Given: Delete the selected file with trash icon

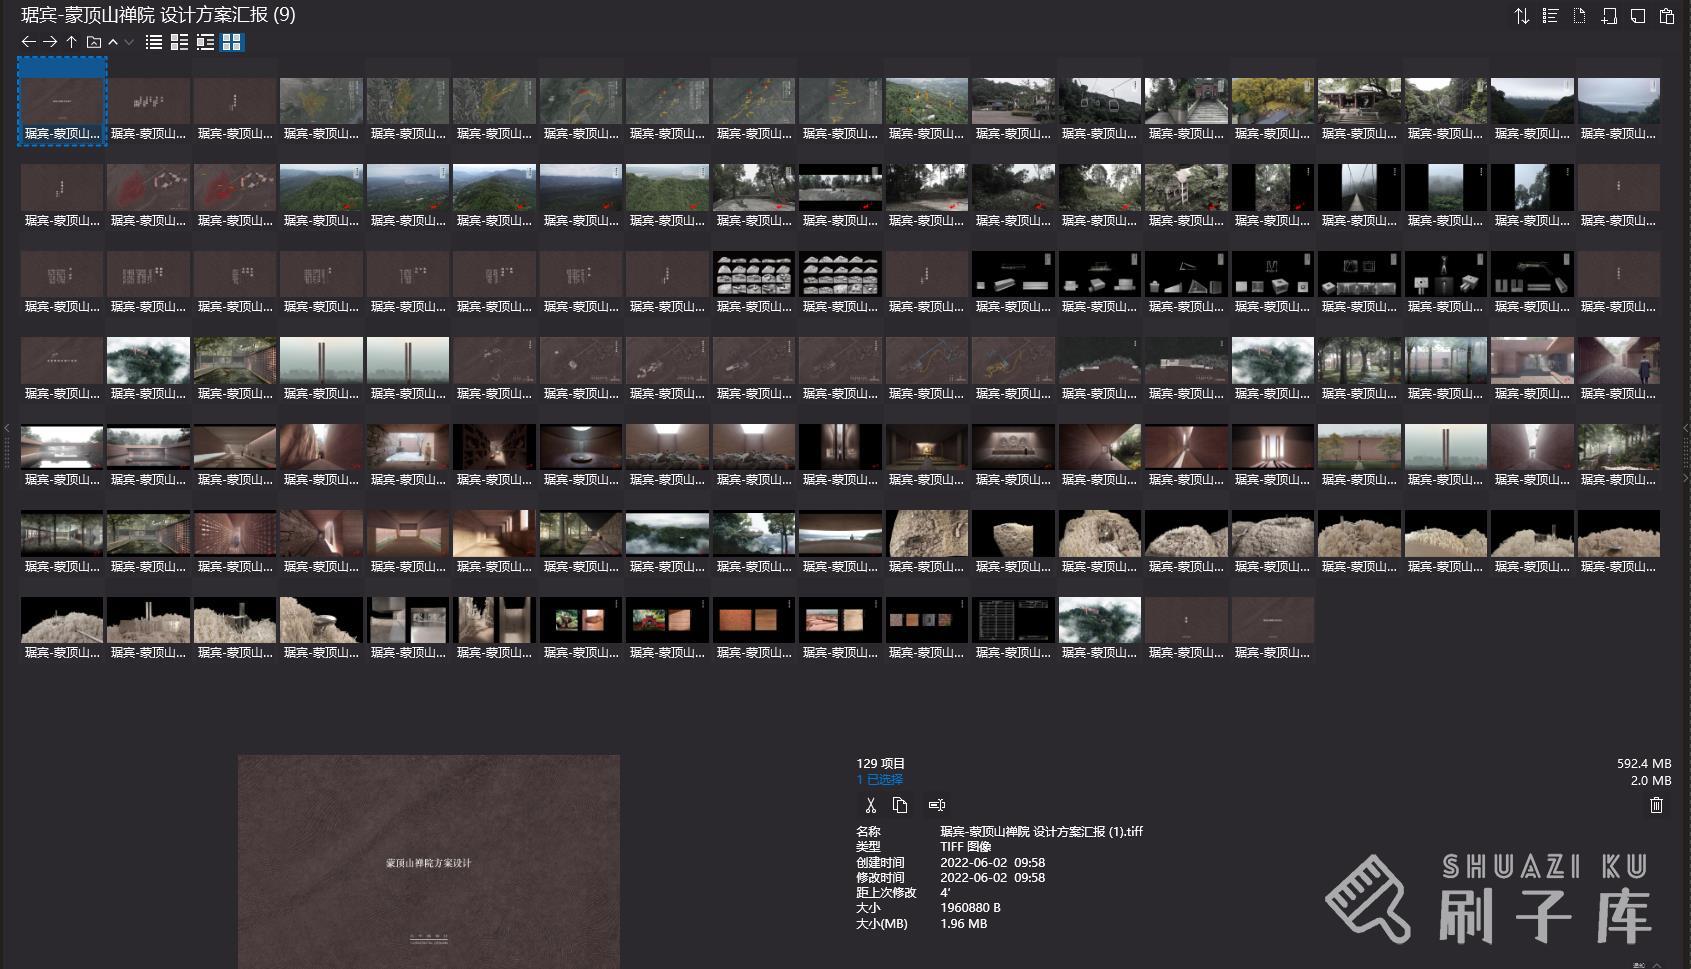Looking at the screenshot, I should pos(1656,805).
